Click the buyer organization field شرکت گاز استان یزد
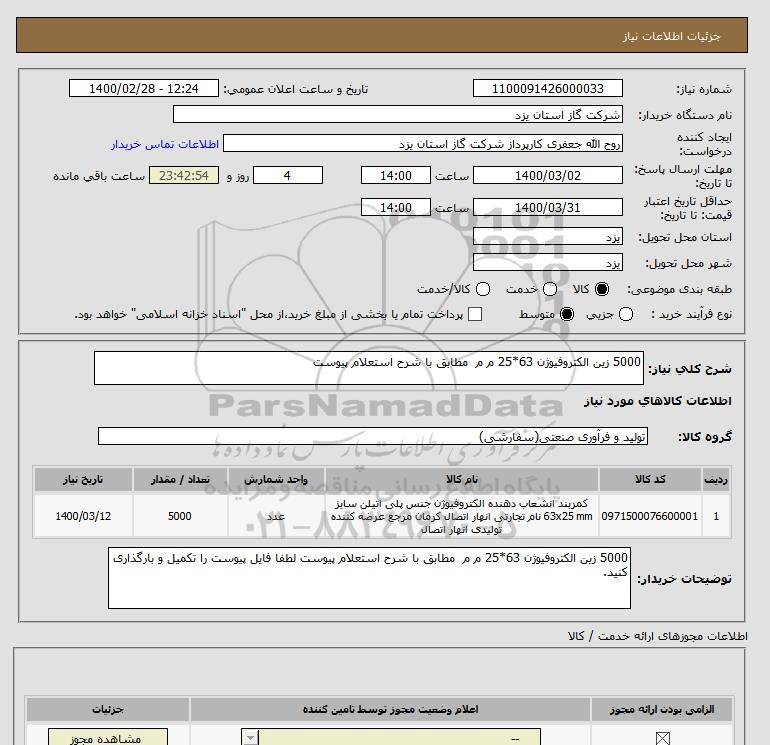The image size is (770, 745). [x=398, y=114]
